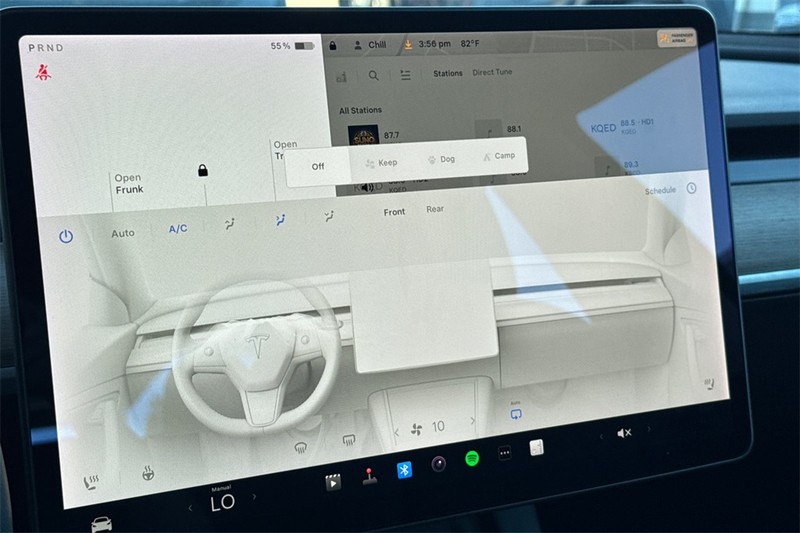Tap the 82°F outside temperature
This screenshot has height=533, width=800.
point(470,43)
